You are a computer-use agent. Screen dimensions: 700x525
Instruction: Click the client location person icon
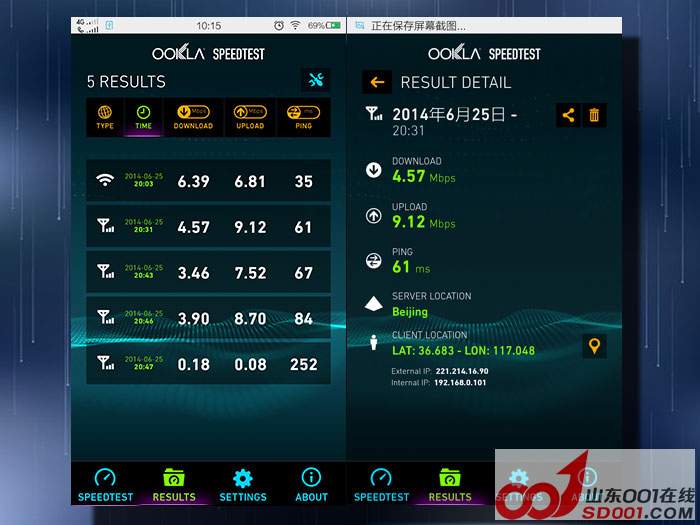pyautogui.click(x=374, y=342)
